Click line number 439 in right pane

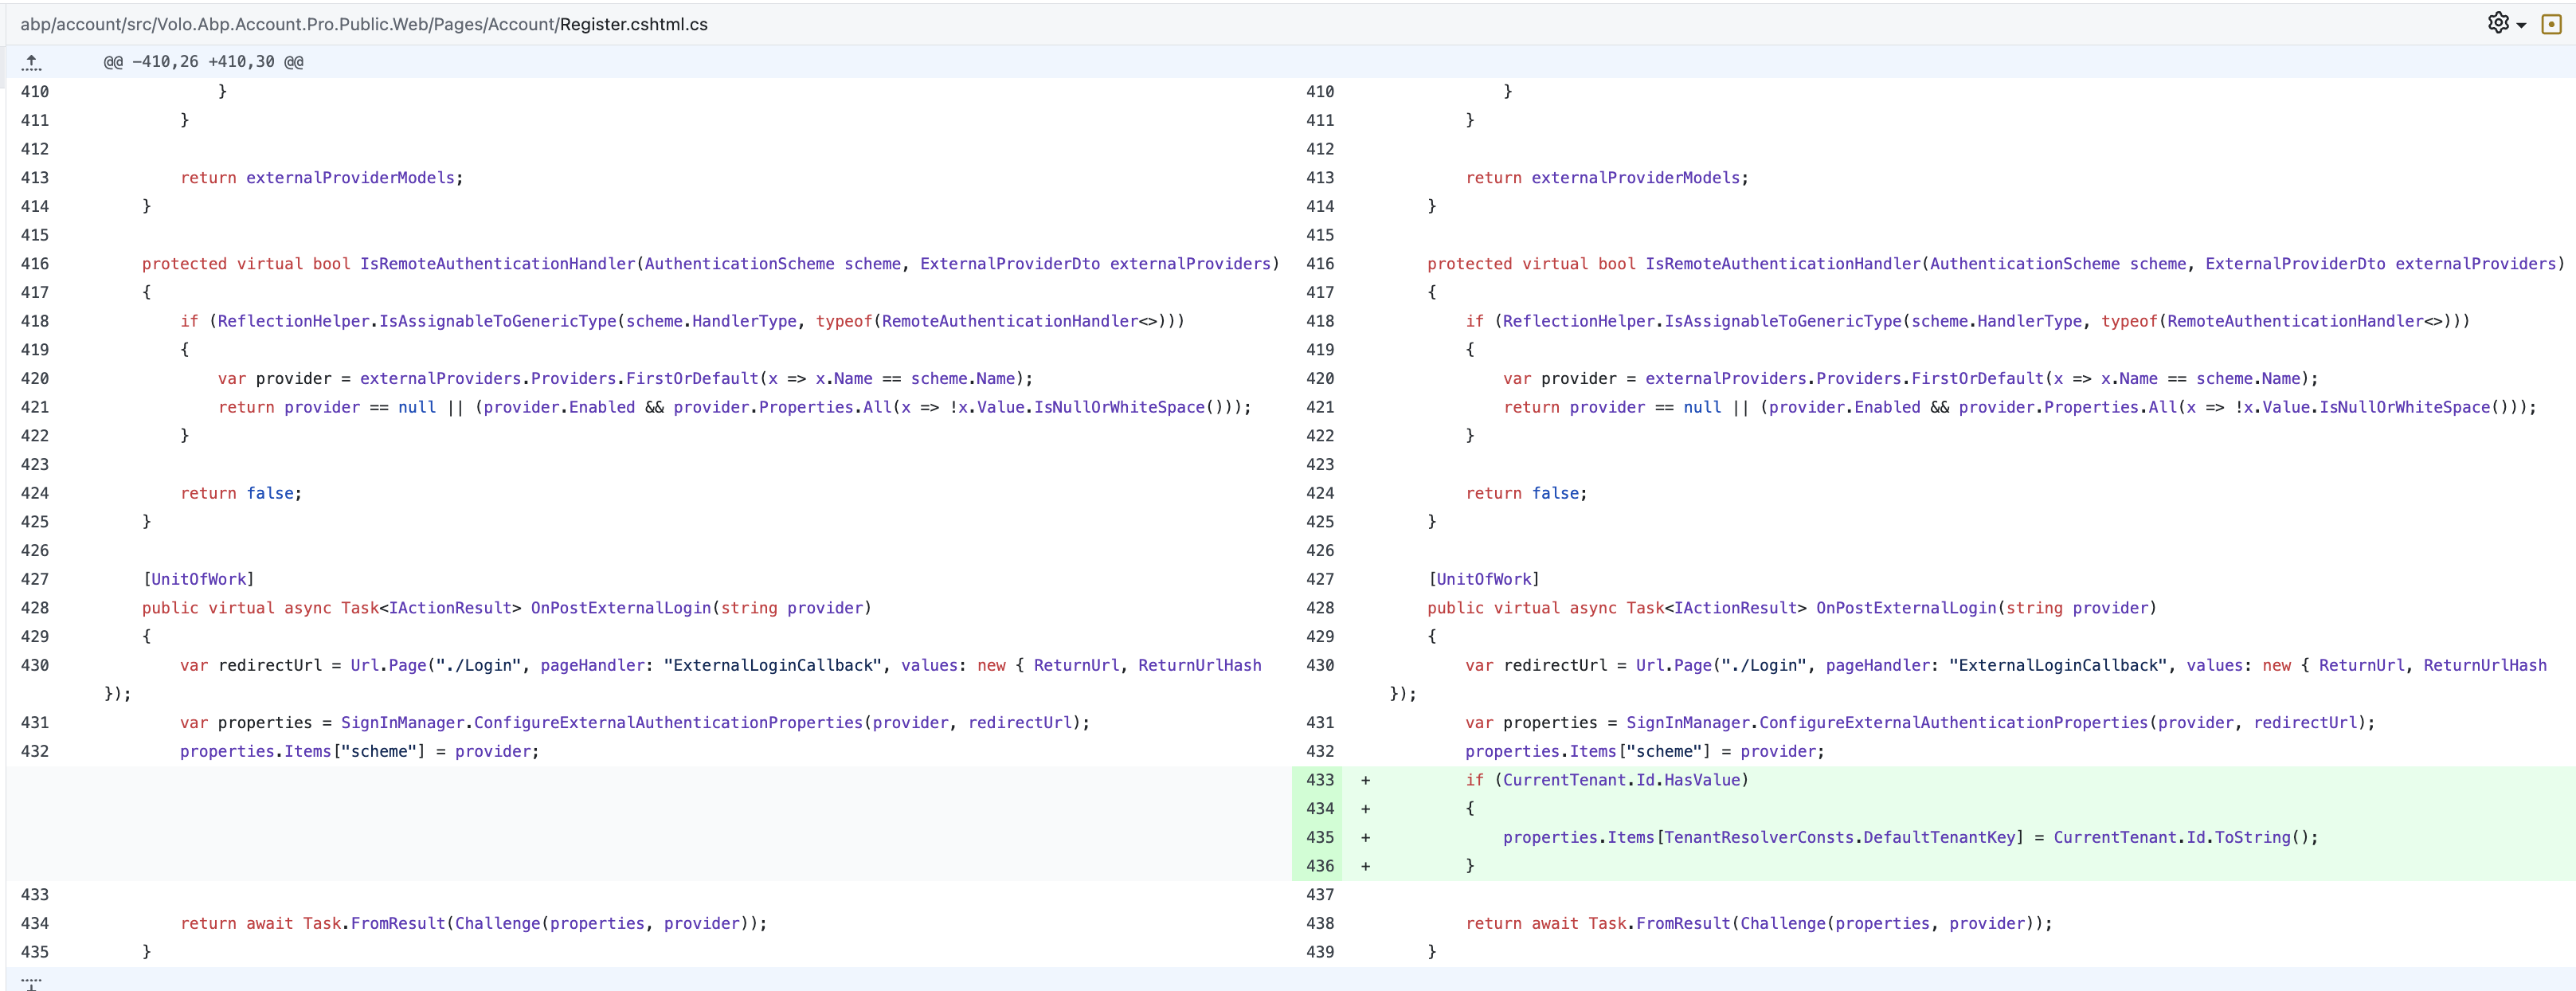[x=1320, y=952]
